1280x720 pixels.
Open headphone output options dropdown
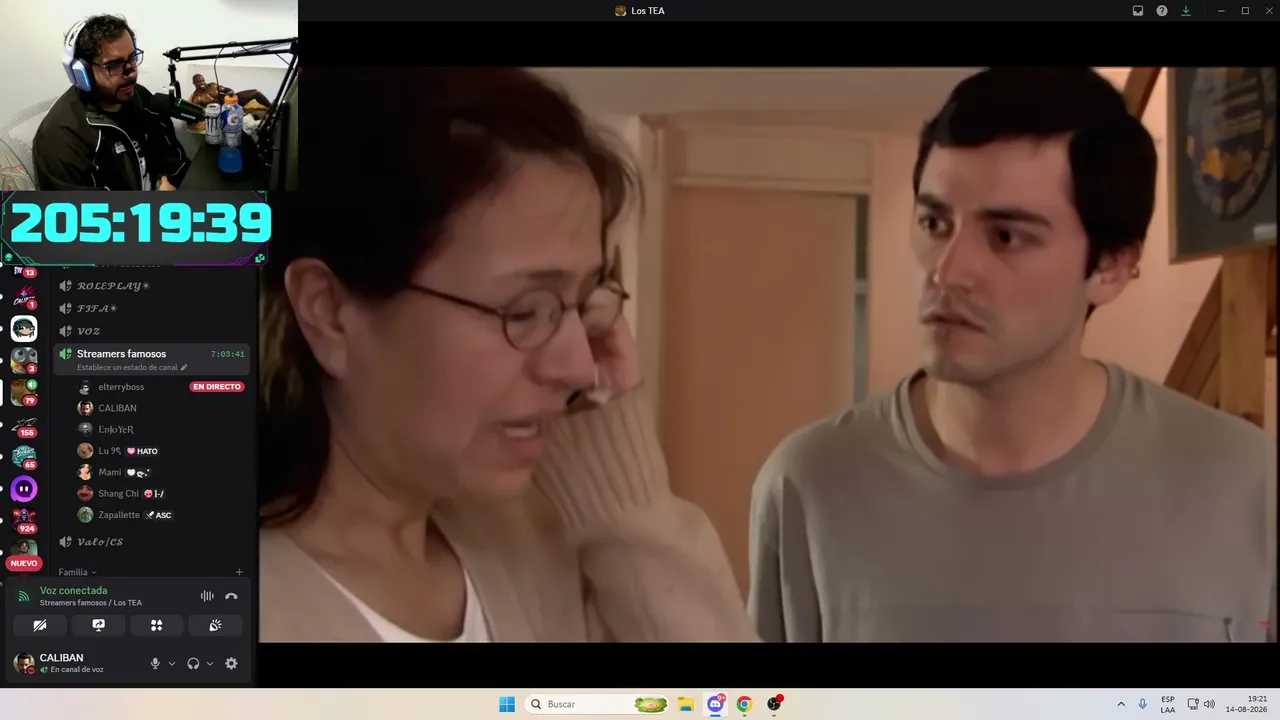[210, 663]
